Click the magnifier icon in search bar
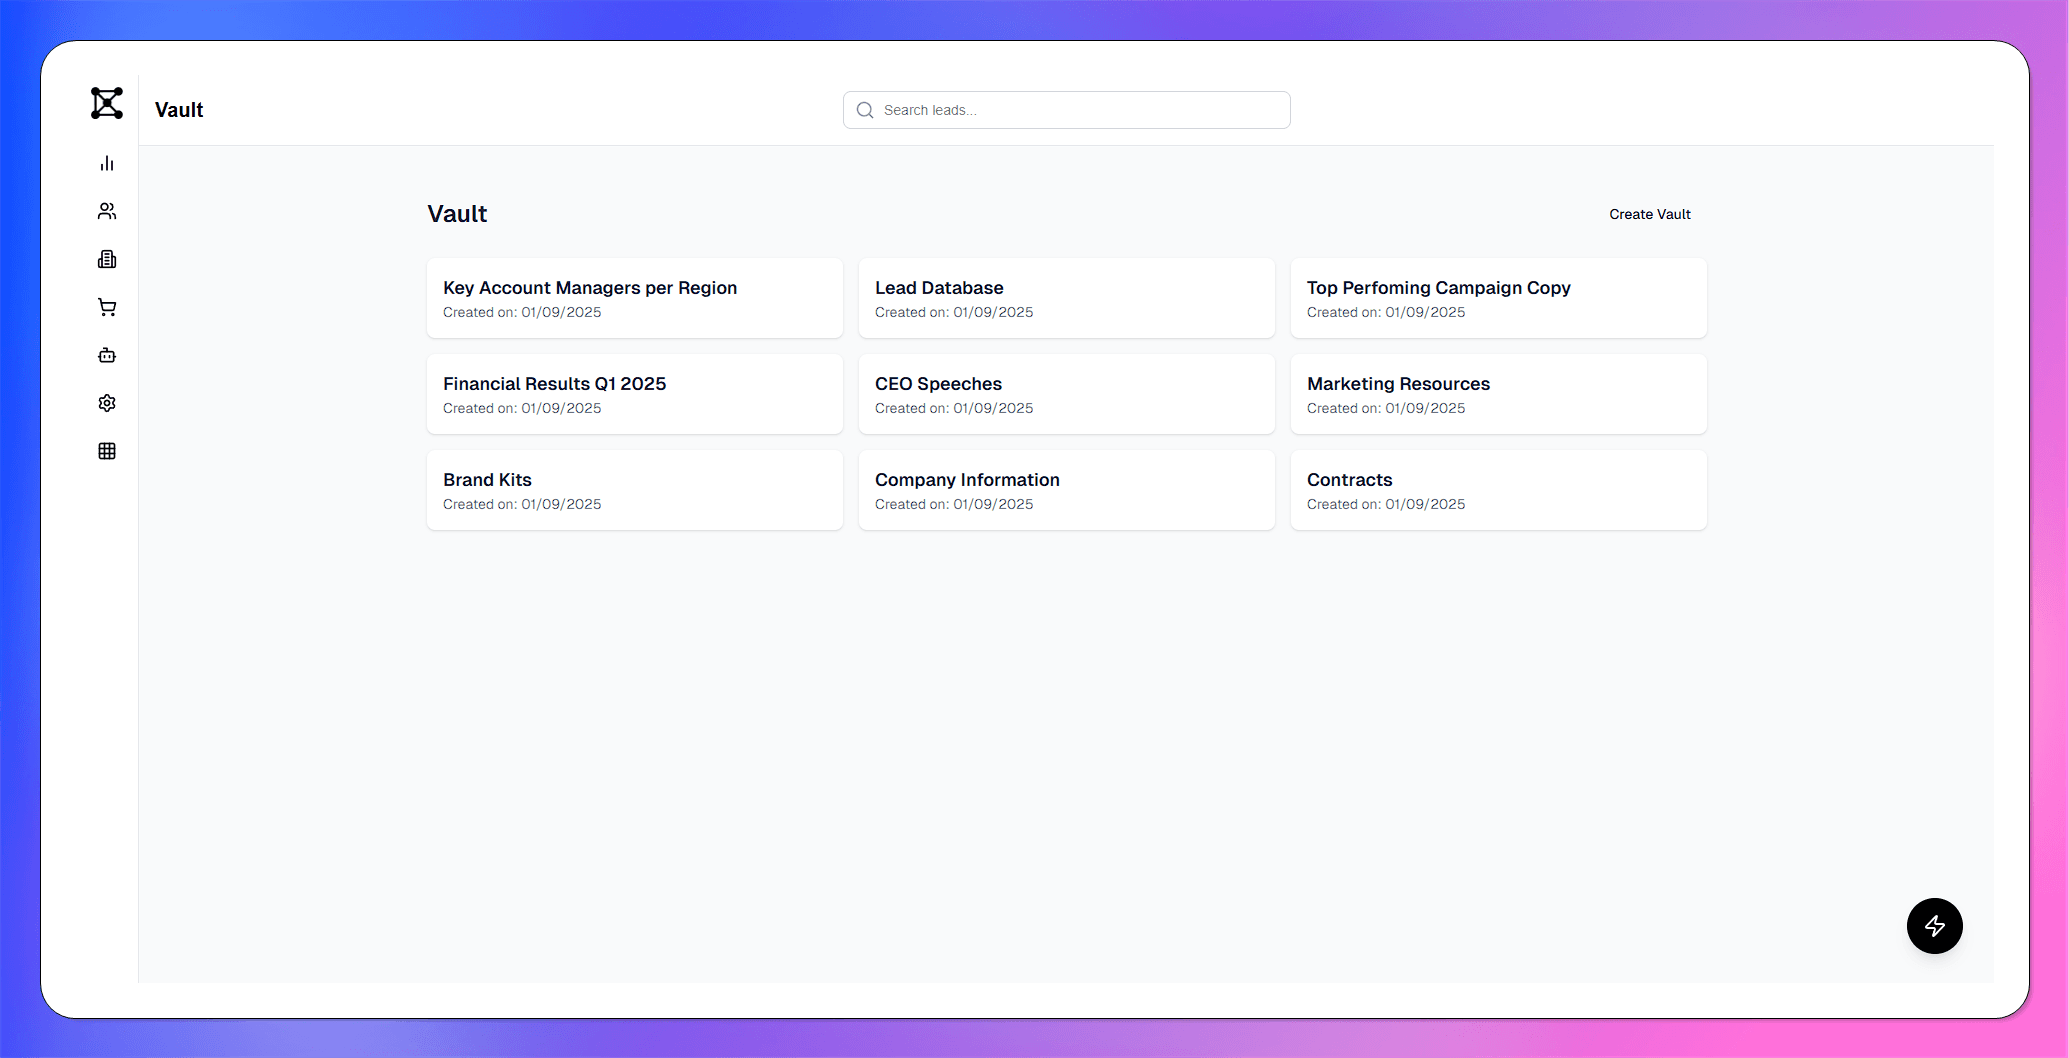The image size is (2069, 1058). 865,110
